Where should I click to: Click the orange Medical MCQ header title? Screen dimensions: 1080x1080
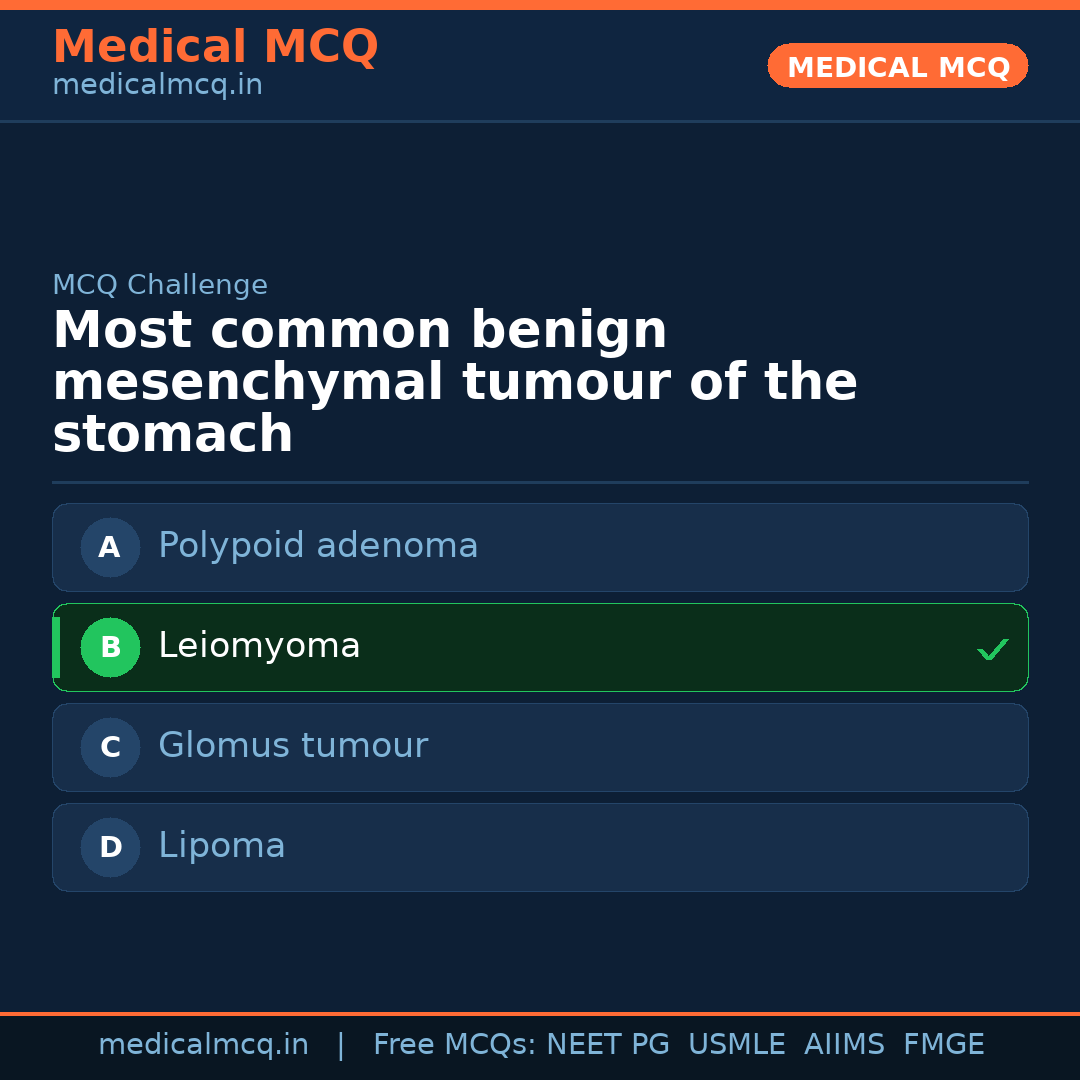pyautogui.click(x=215, y=47)
